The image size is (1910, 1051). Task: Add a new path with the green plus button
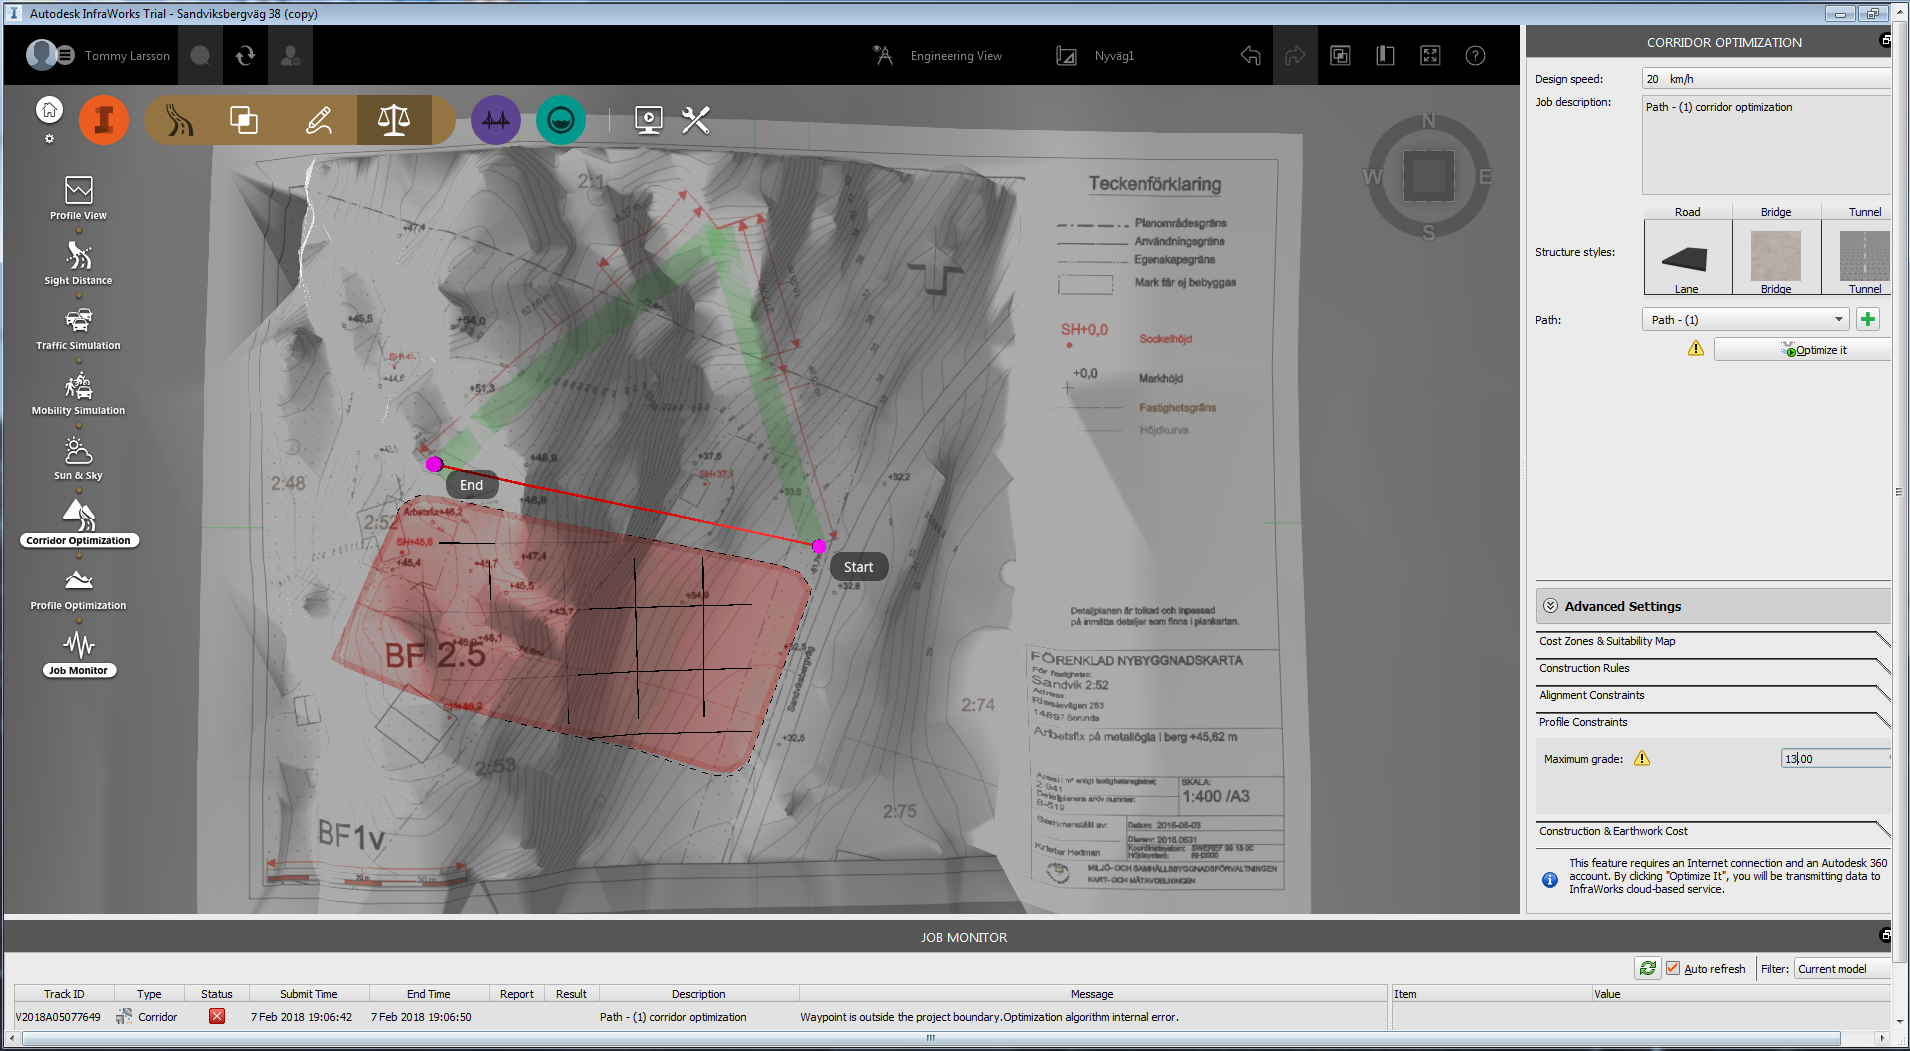coord(1868,319)
